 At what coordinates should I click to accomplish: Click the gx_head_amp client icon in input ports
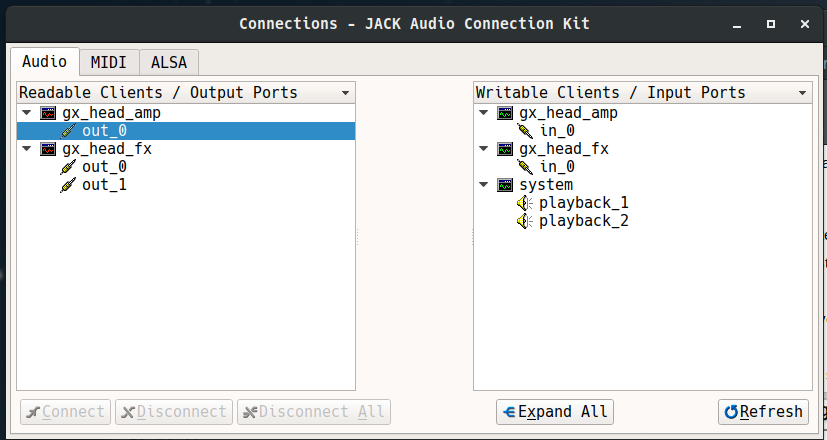505,113
